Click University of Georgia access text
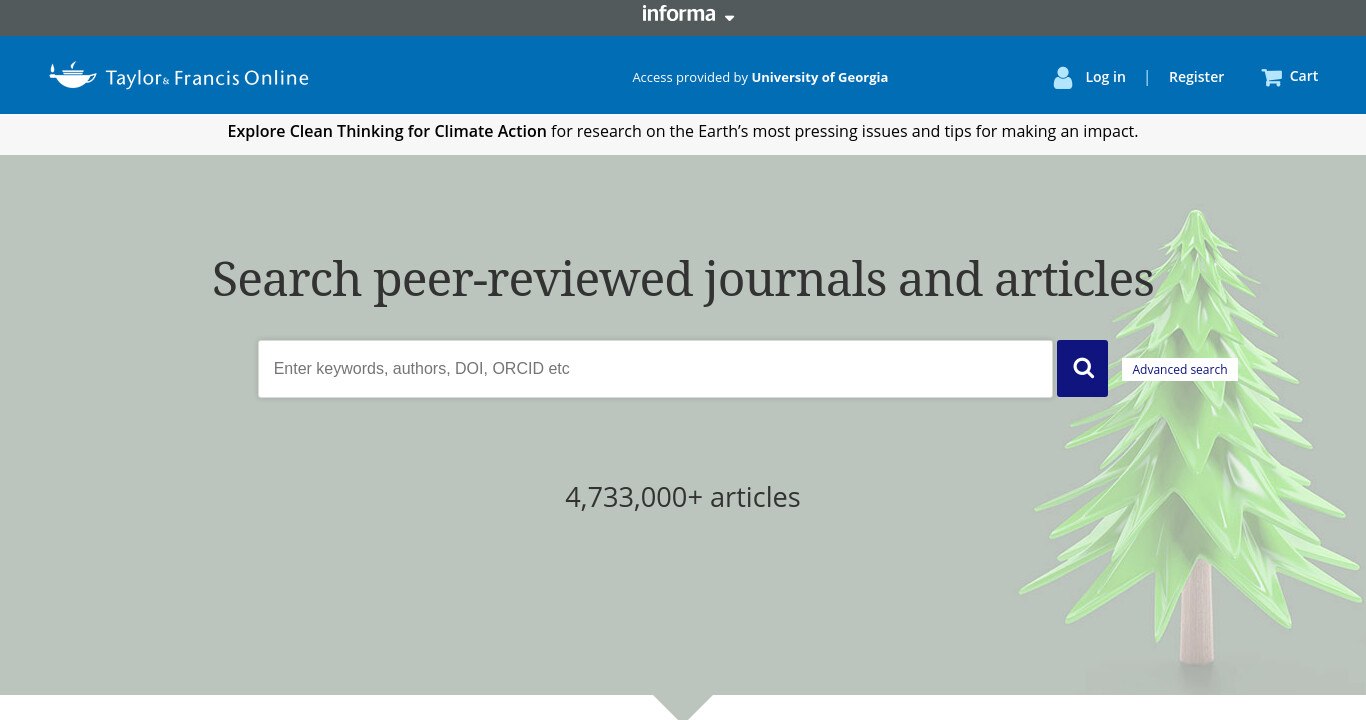 [819, 77]
